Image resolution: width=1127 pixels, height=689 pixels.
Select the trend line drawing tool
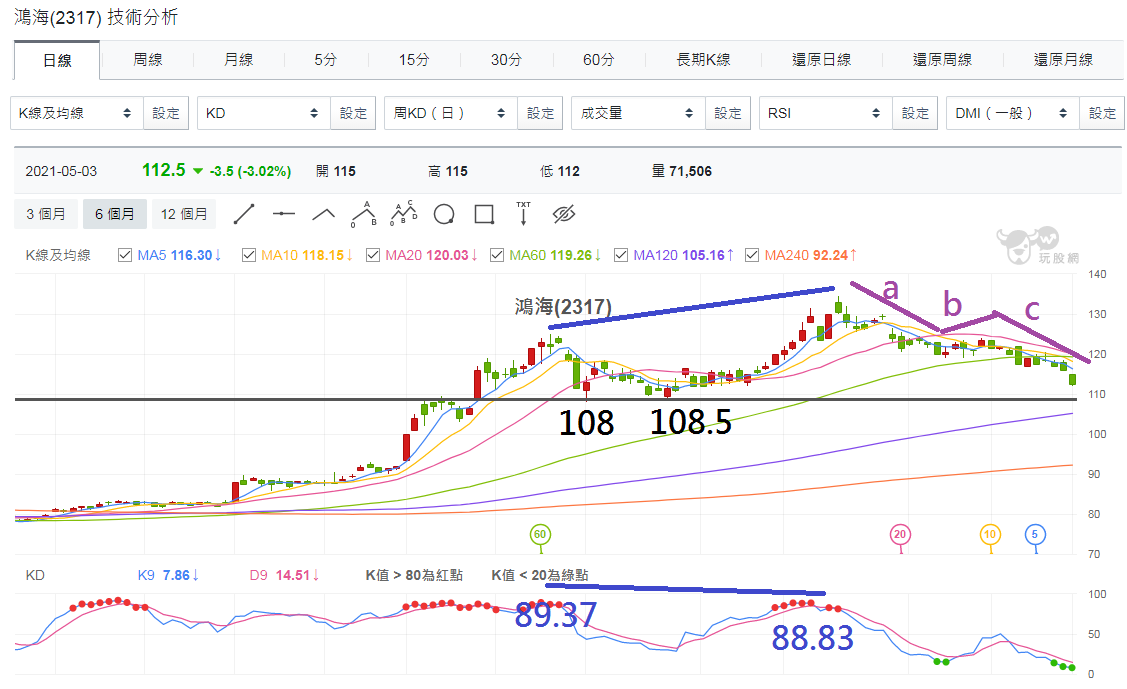tap(244, 214)
